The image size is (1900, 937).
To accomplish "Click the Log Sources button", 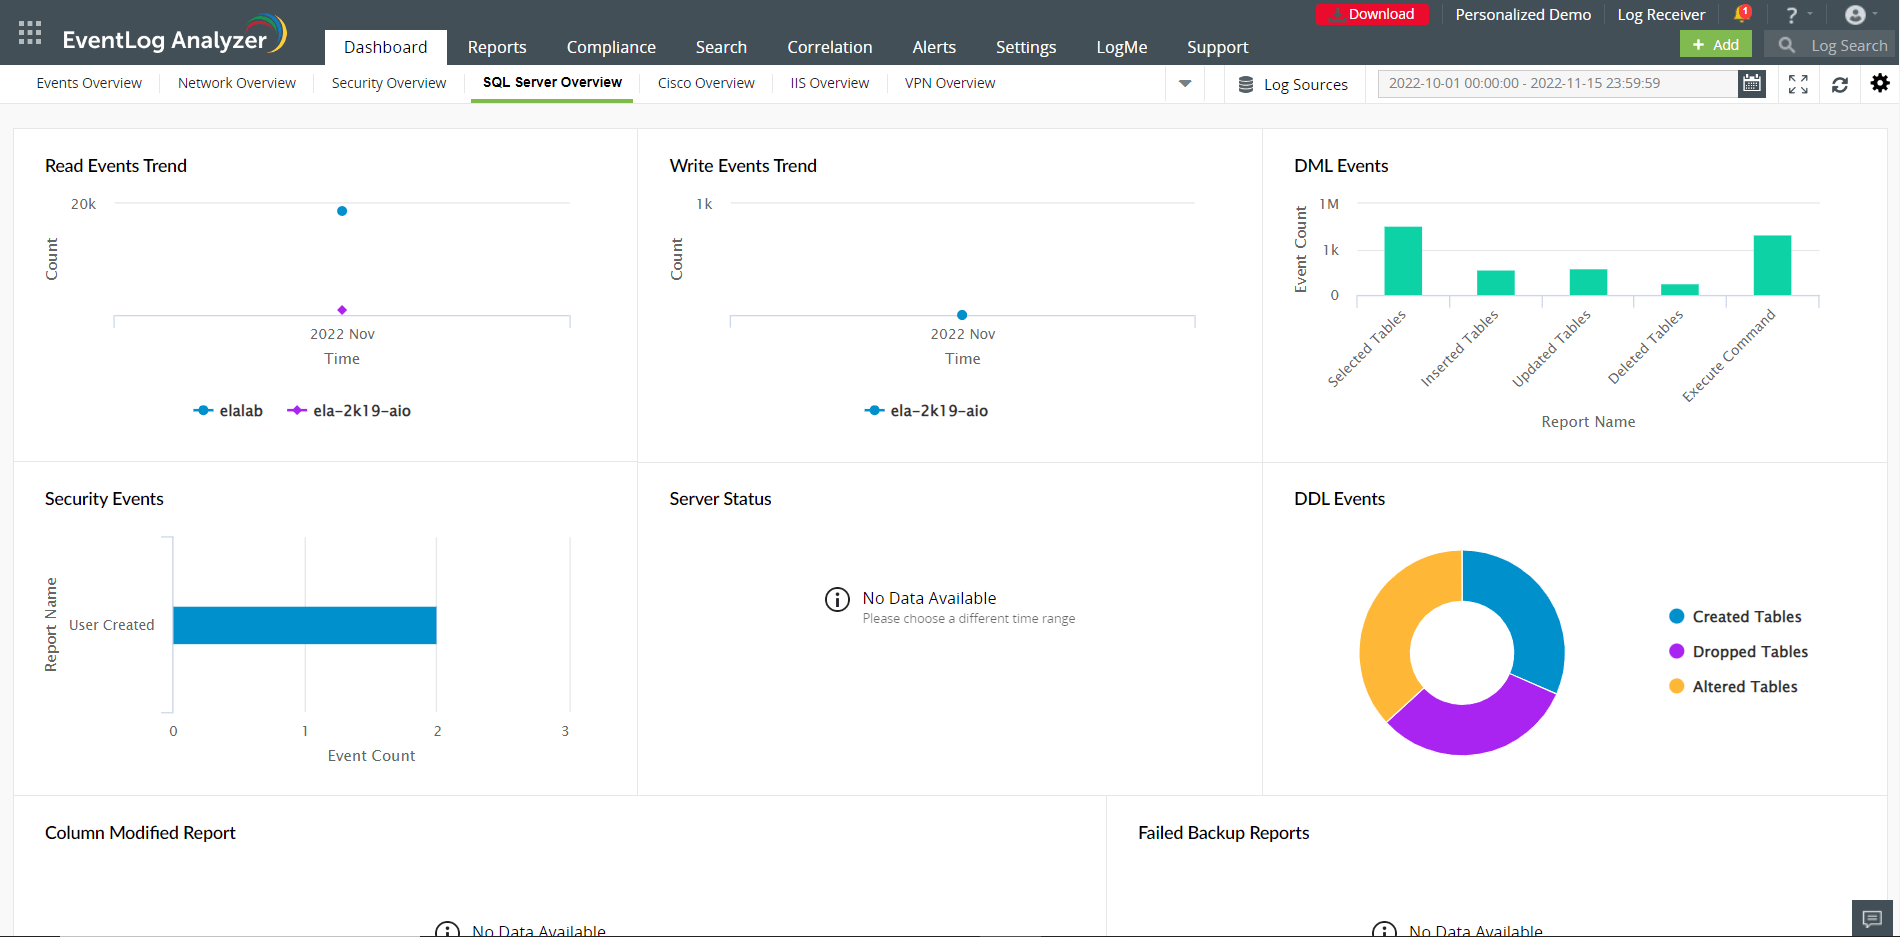I will [x=1293, y=85].
